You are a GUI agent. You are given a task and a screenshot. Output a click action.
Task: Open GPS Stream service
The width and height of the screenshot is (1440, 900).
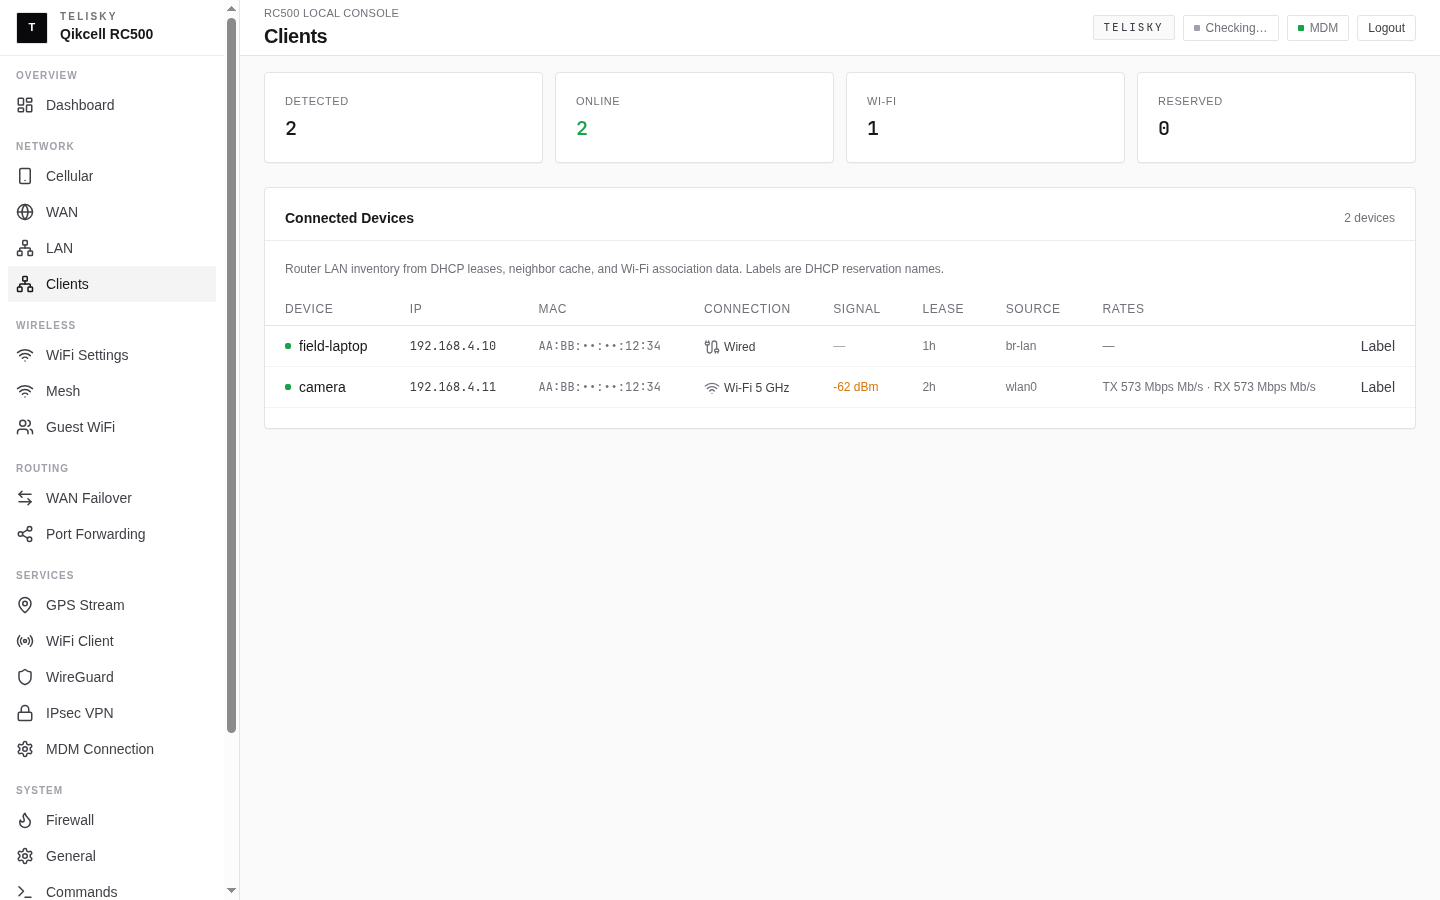[x=112, y=605]
